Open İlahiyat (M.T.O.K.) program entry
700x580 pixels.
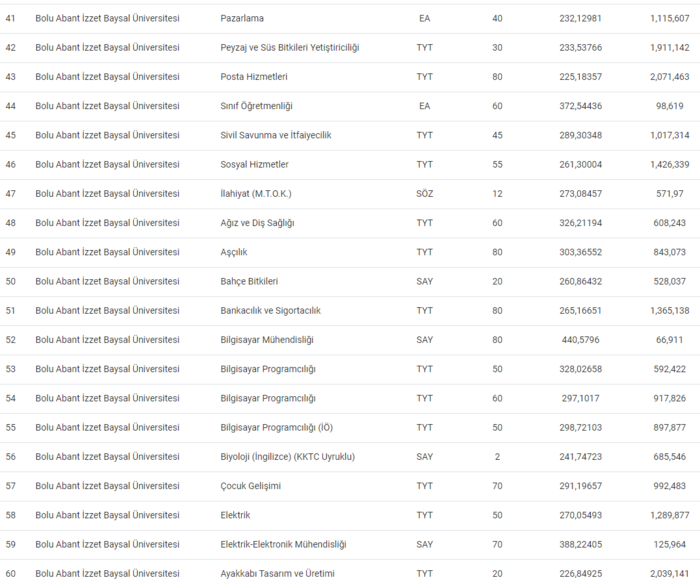[x=255, y=193]
